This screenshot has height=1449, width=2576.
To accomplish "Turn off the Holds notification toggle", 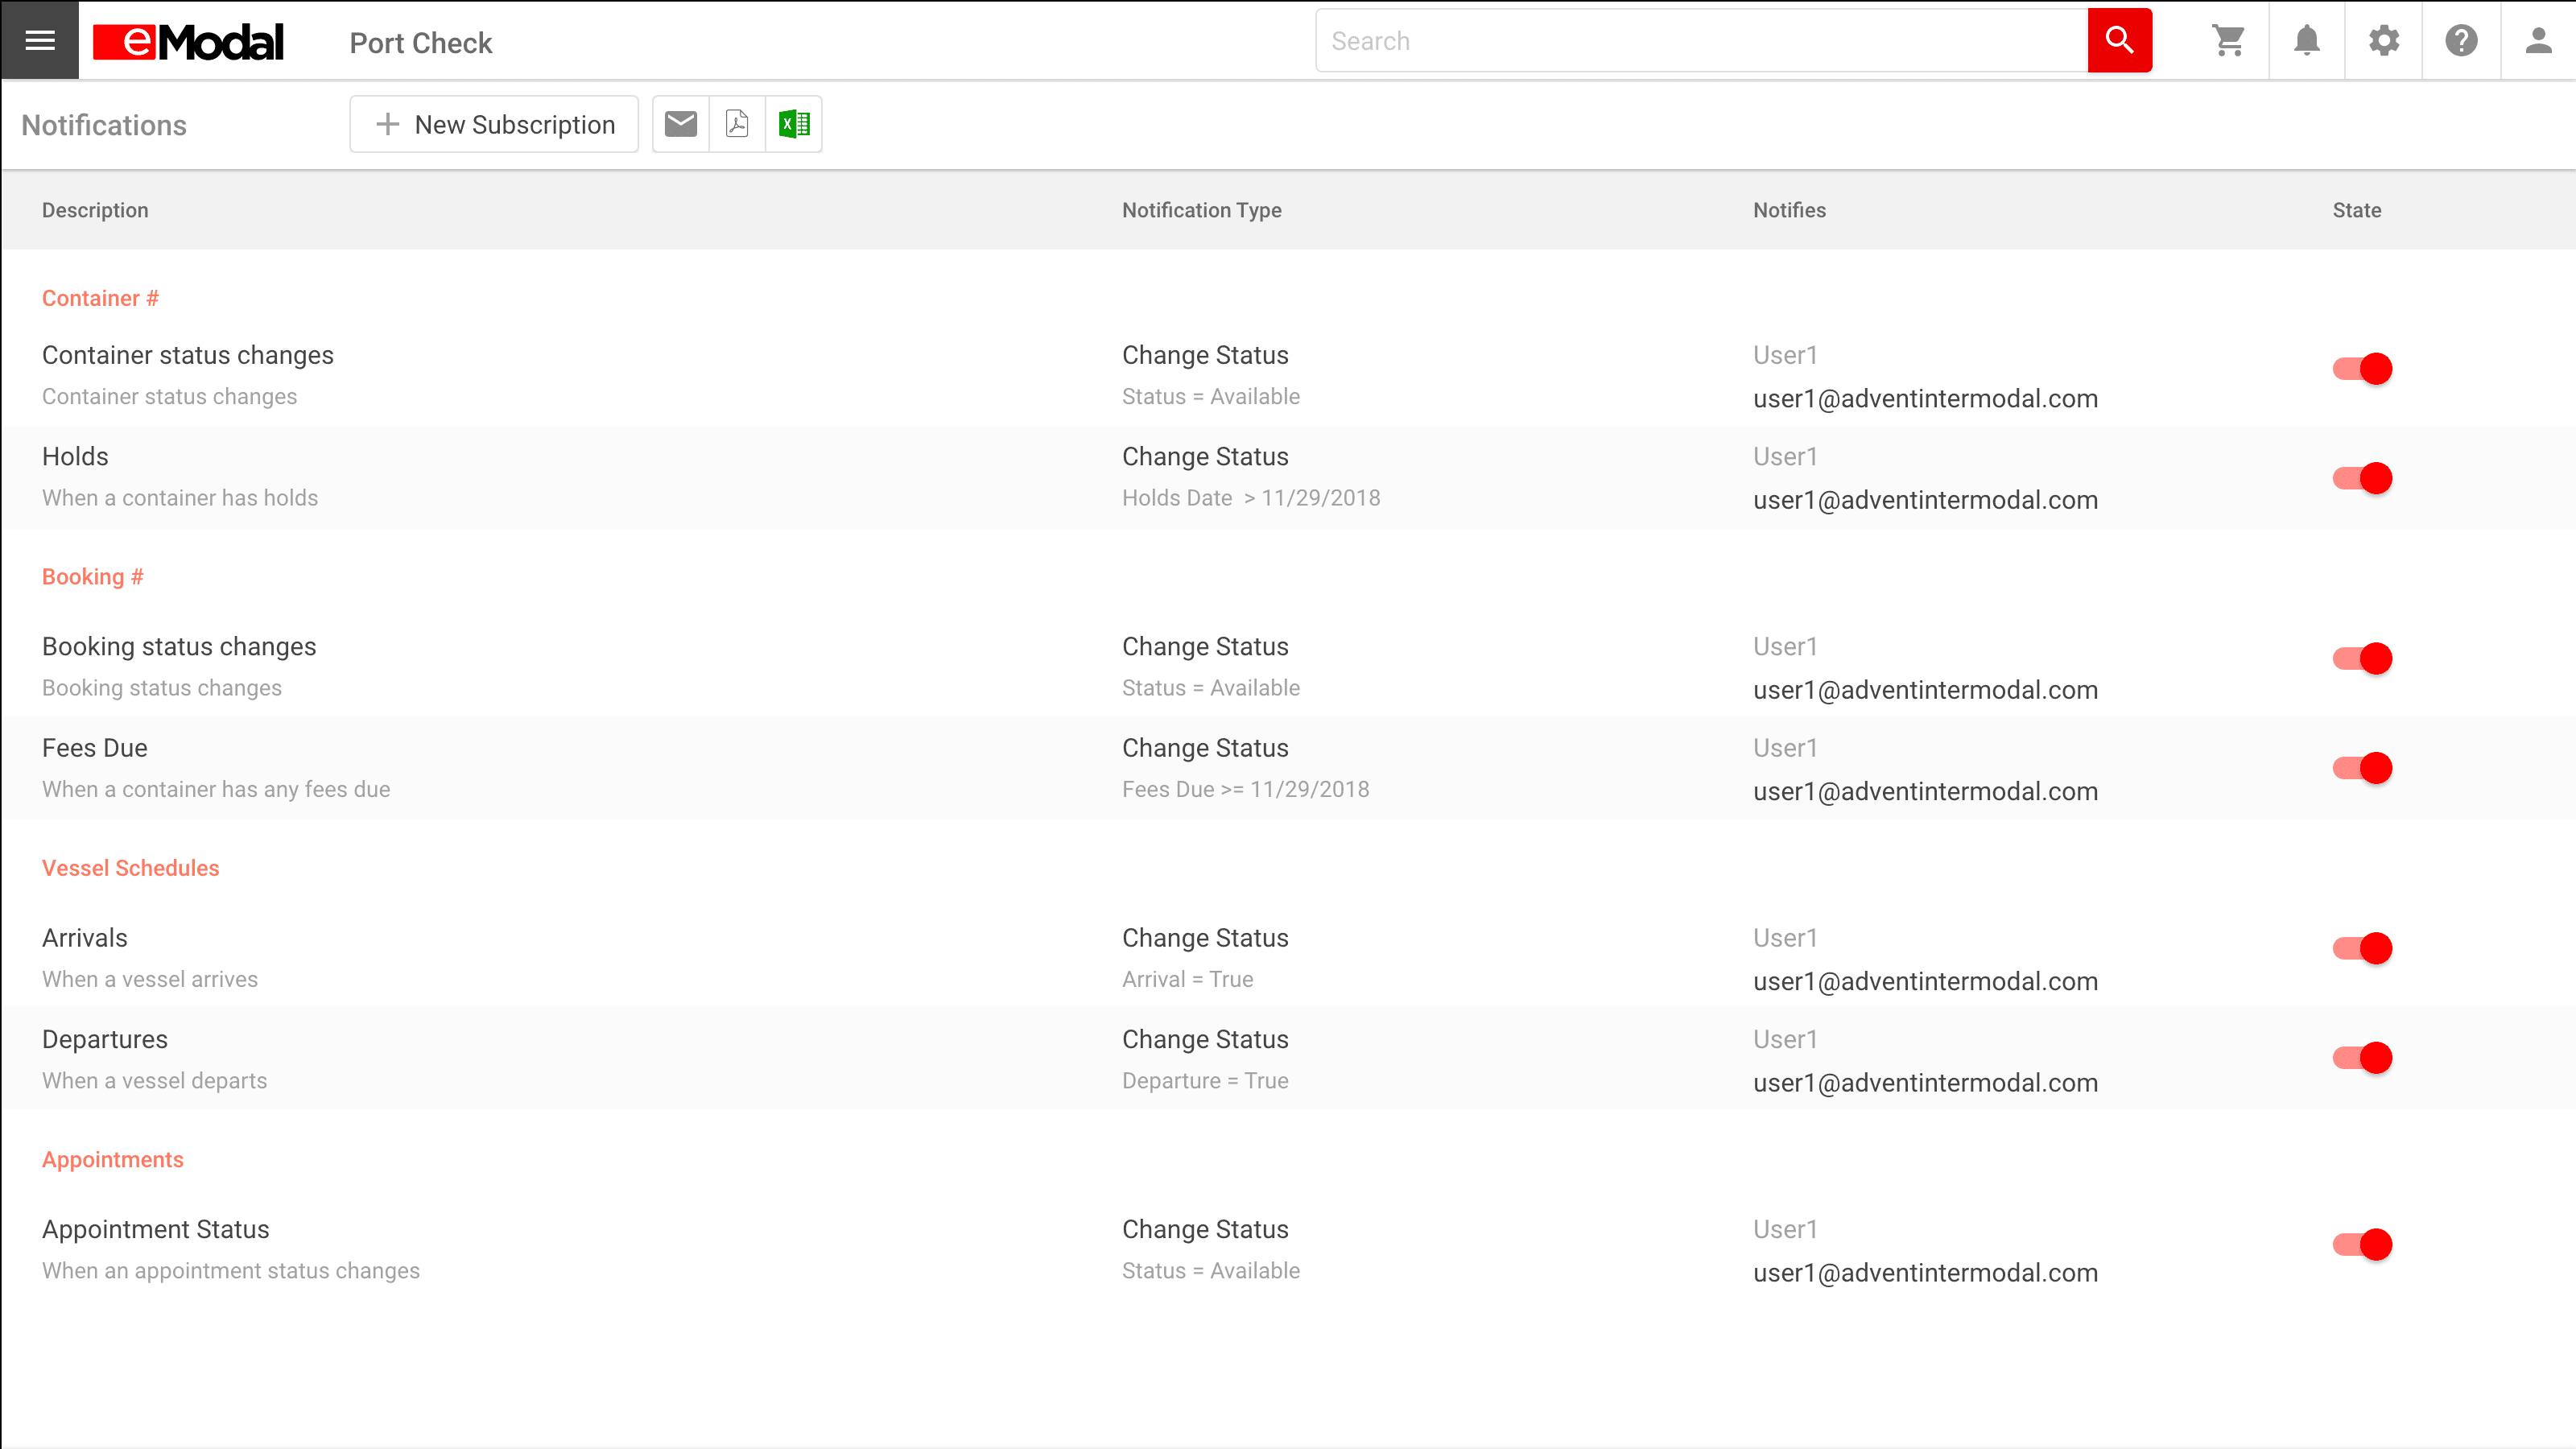I will 2362,478.
